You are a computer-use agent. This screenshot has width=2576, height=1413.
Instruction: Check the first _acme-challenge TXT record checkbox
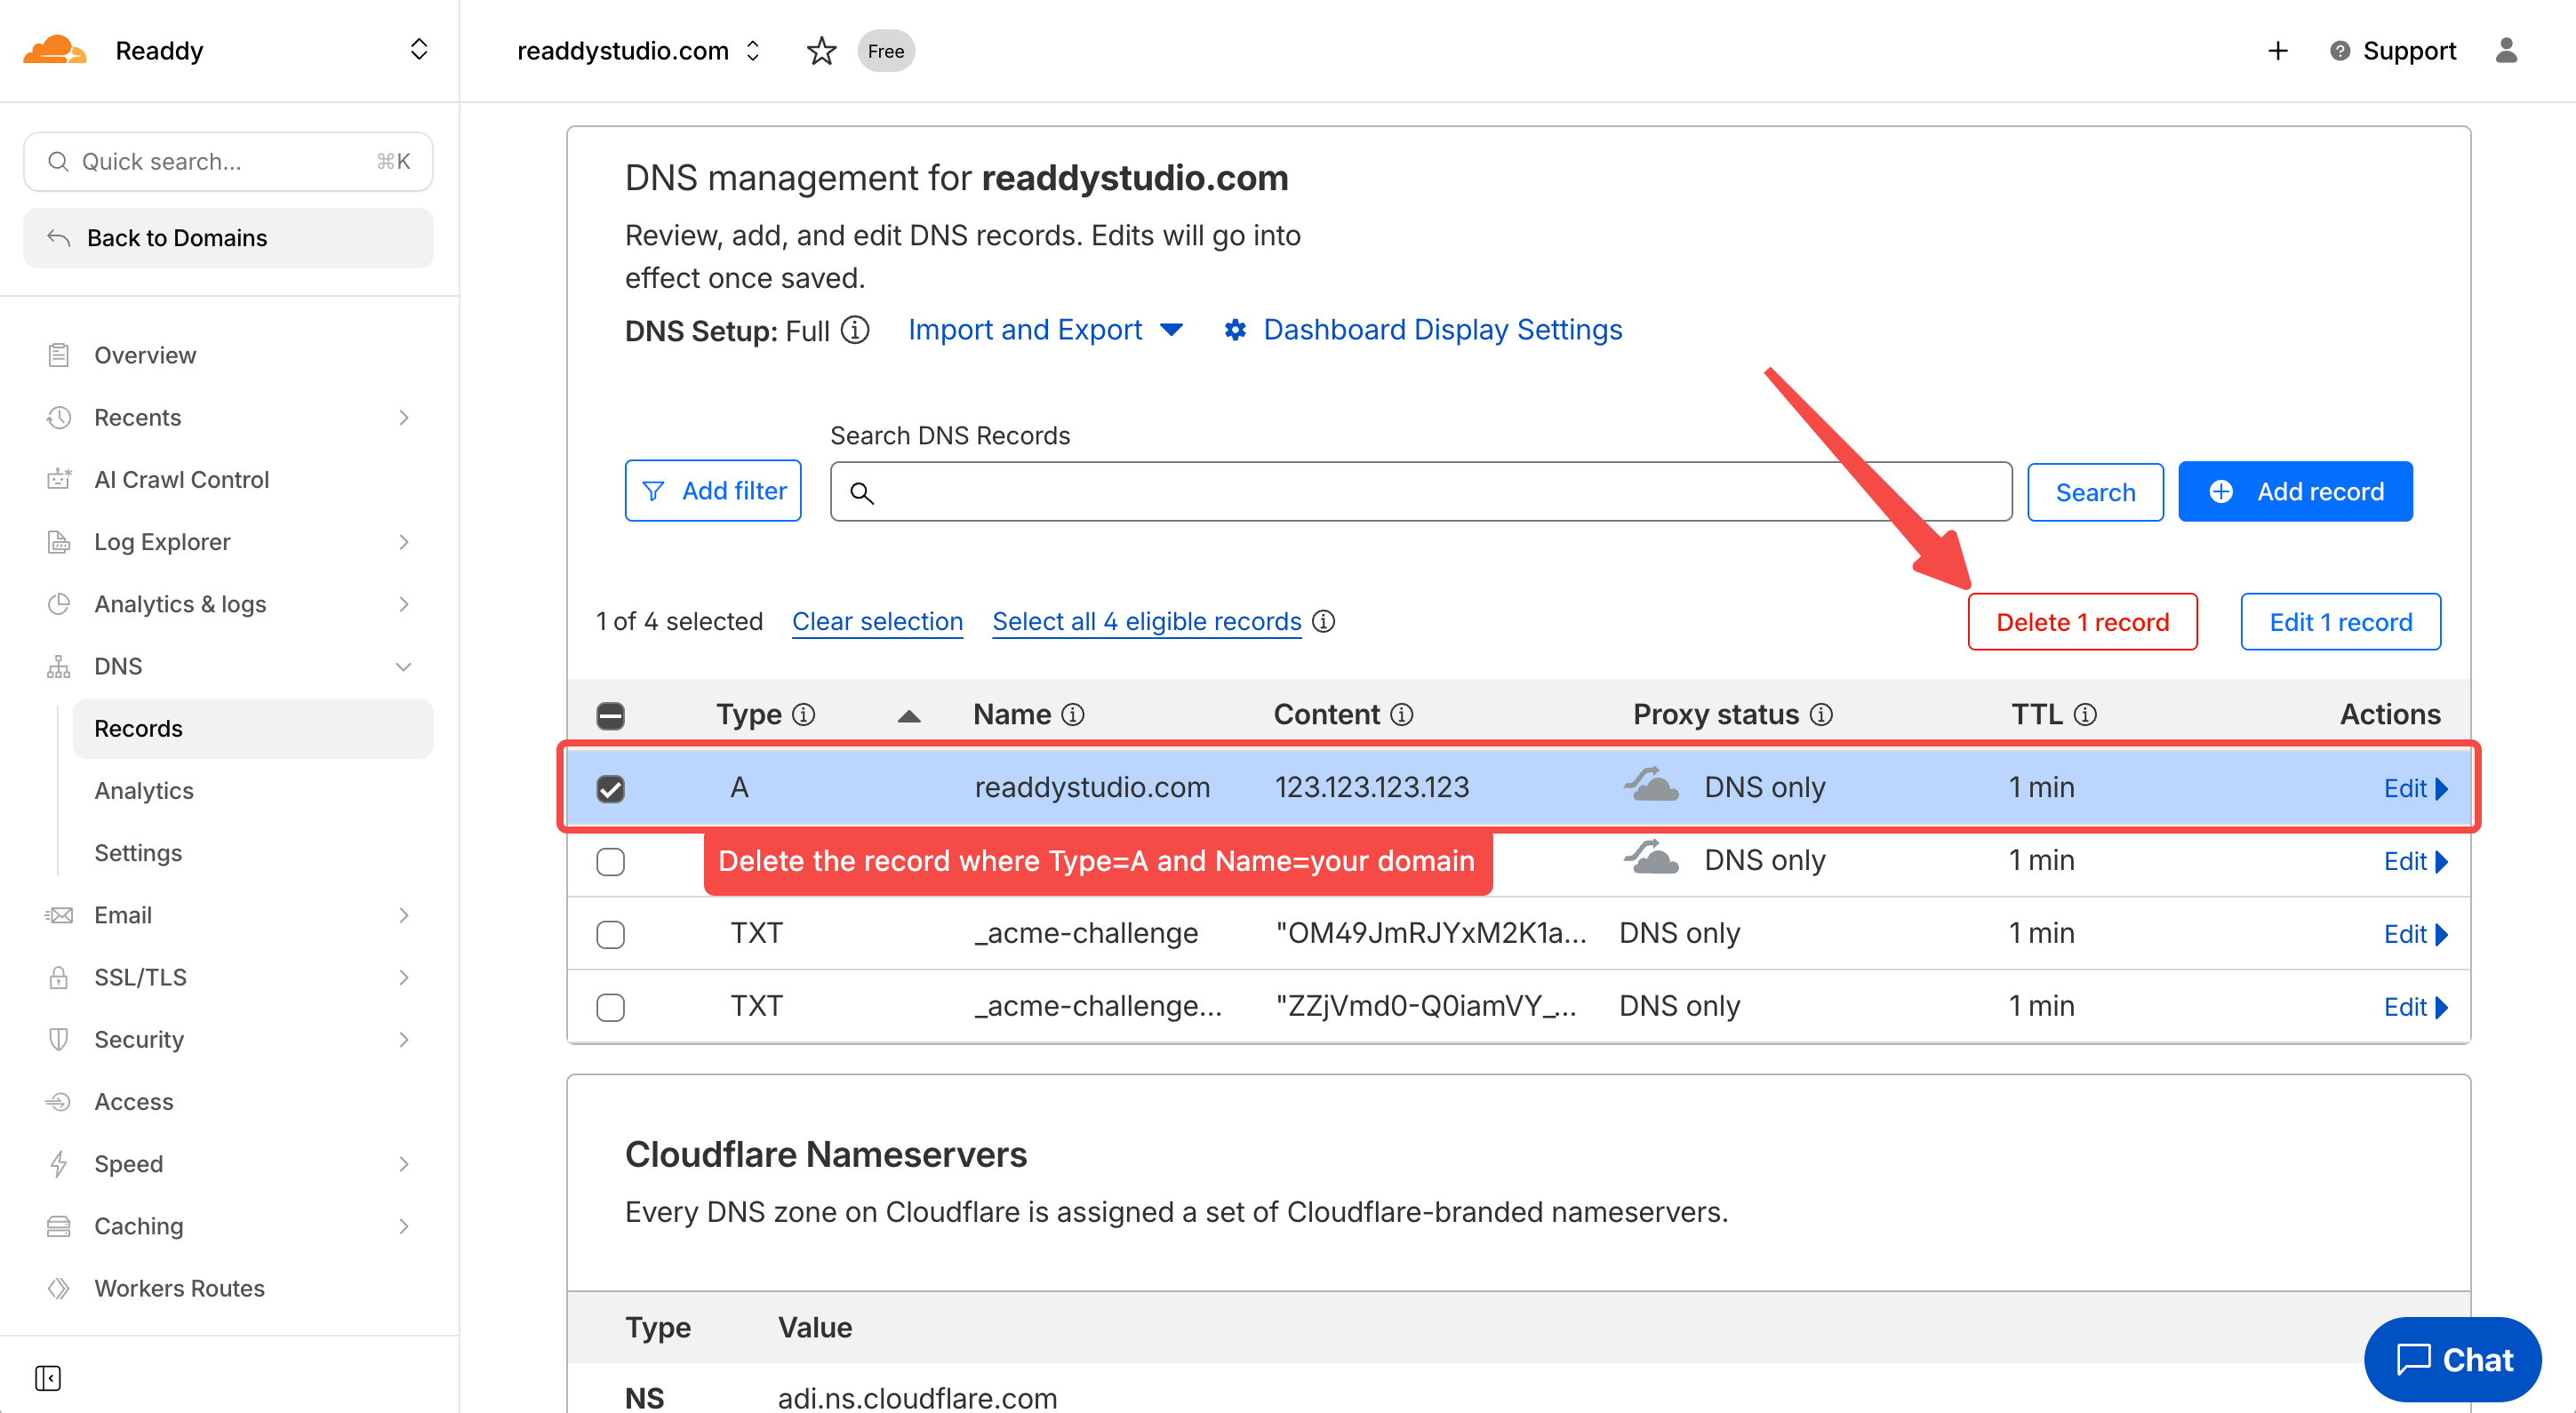pos(610,934)
